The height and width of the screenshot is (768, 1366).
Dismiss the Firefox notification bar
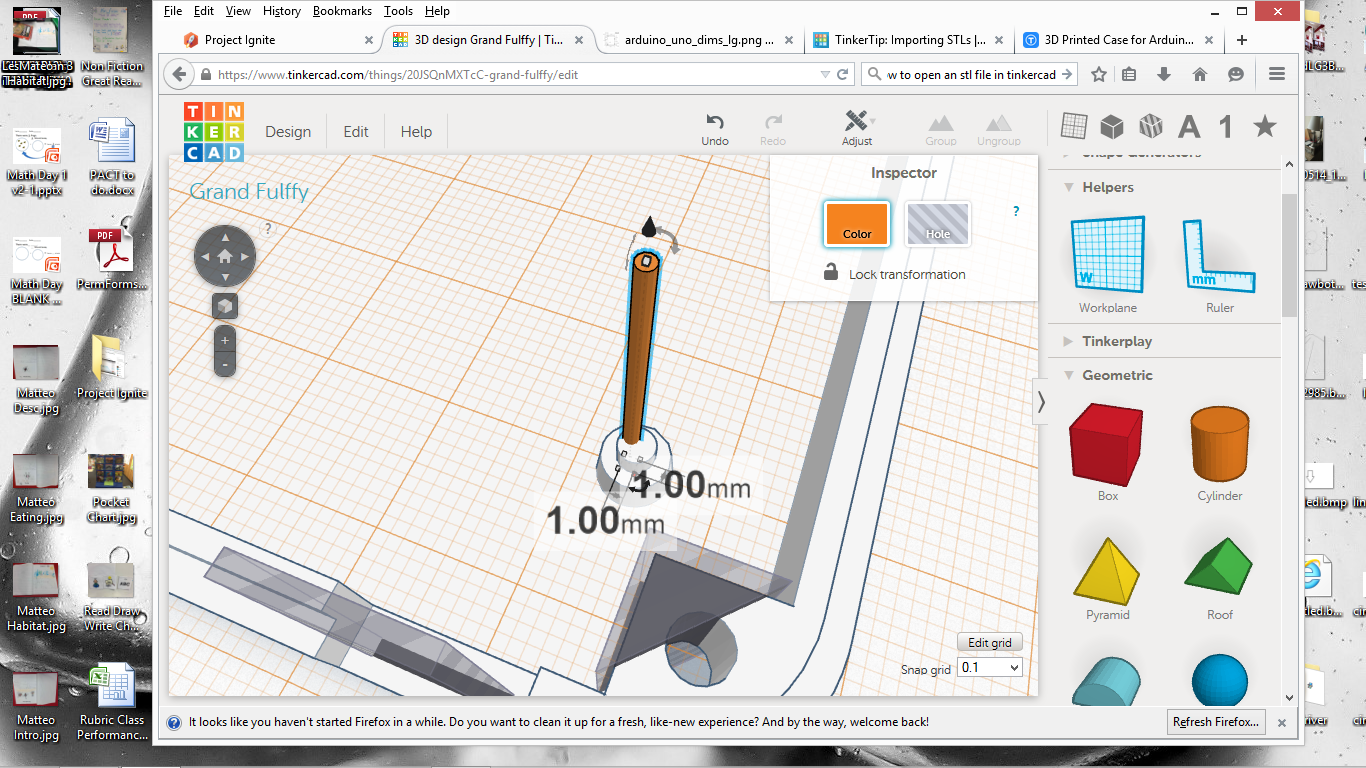tap(1282, 722)
